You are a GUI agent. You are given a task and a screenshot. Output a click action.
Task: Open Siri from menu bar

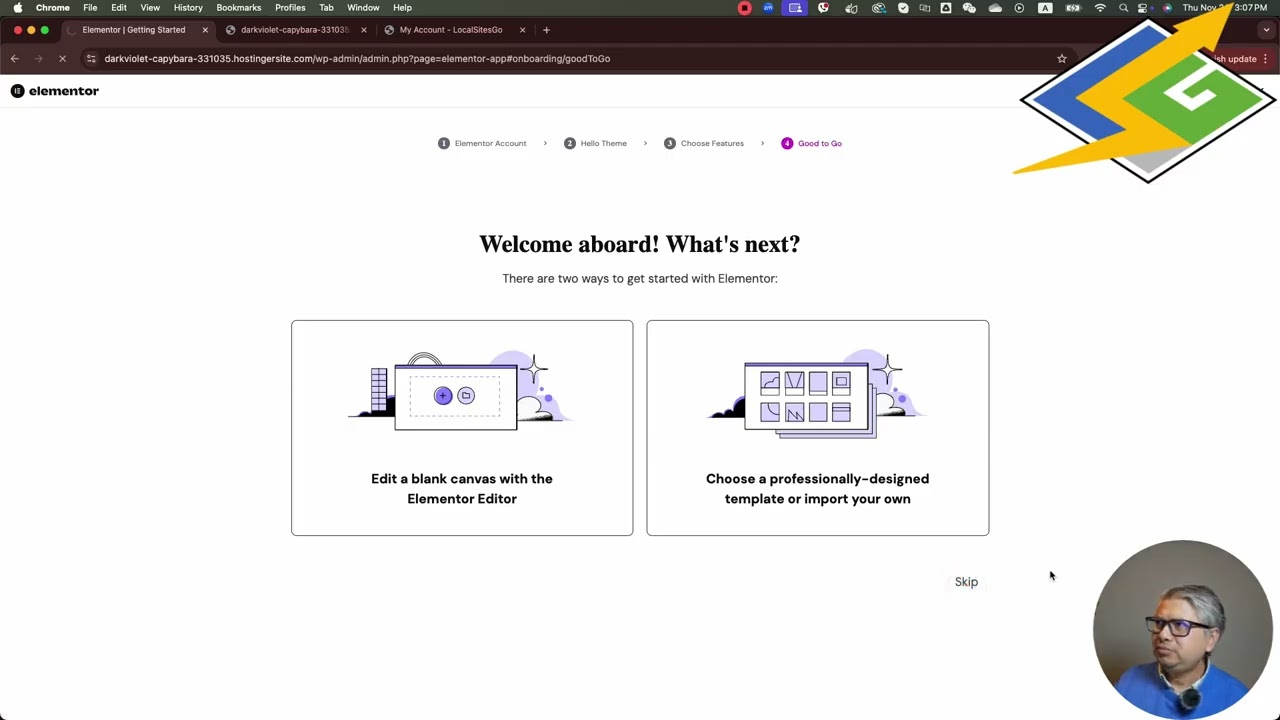coord(1167,7)
